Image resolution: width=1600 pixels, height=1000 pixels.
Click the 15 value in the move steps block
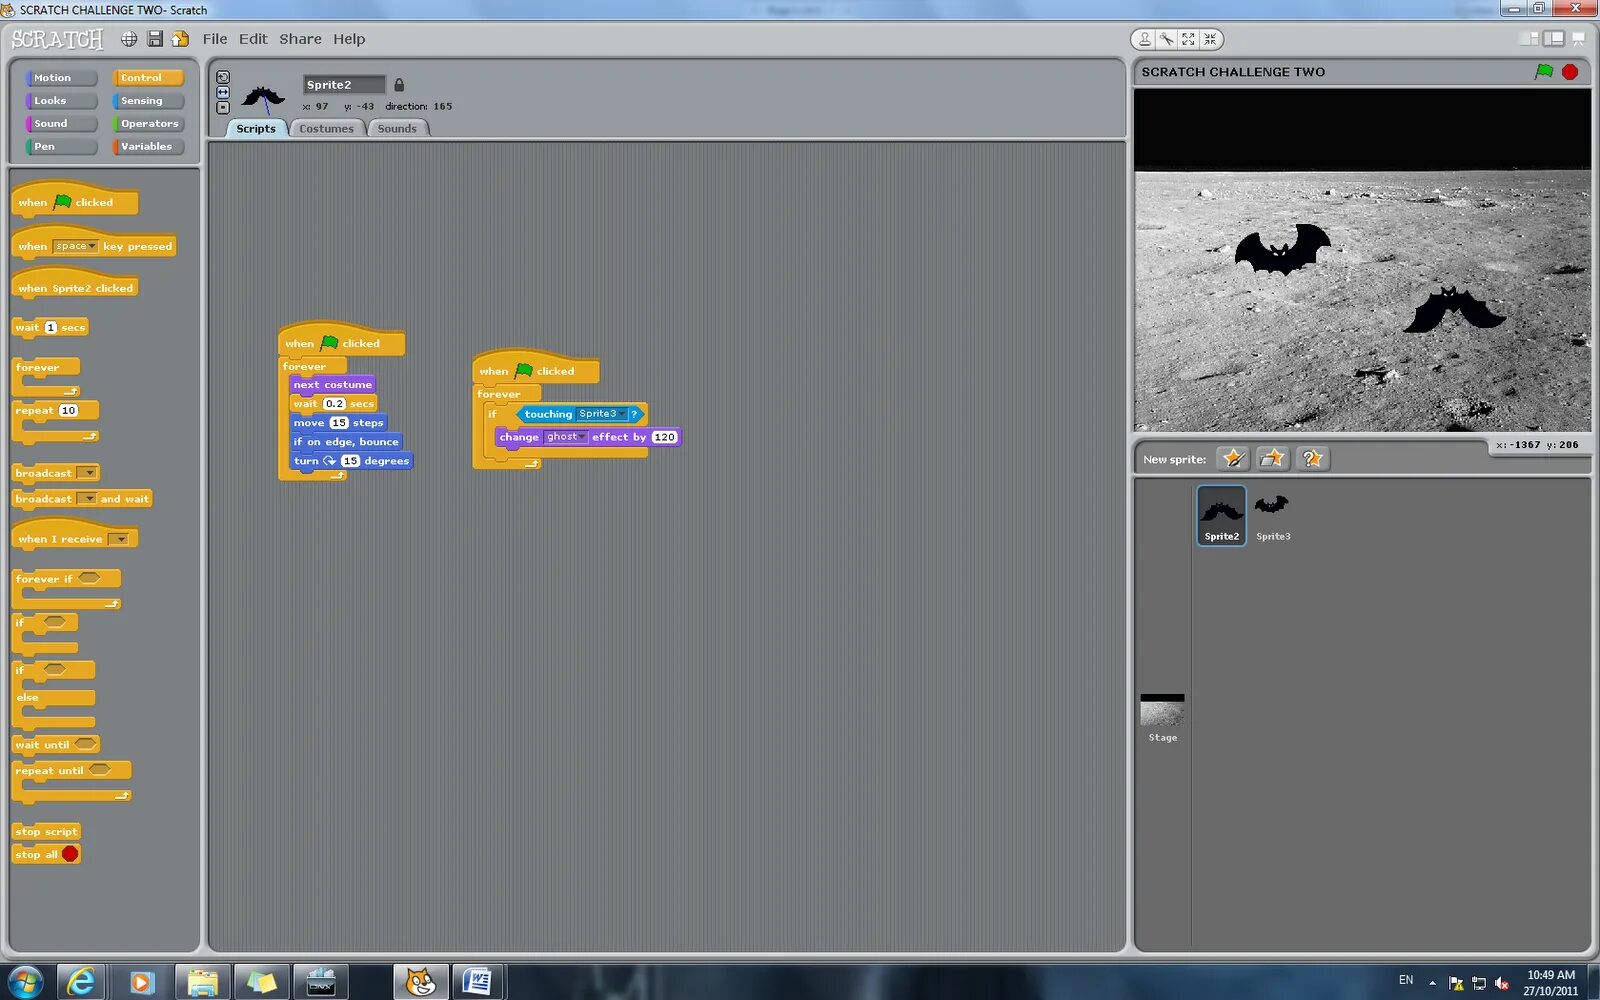tap(339, 423)
